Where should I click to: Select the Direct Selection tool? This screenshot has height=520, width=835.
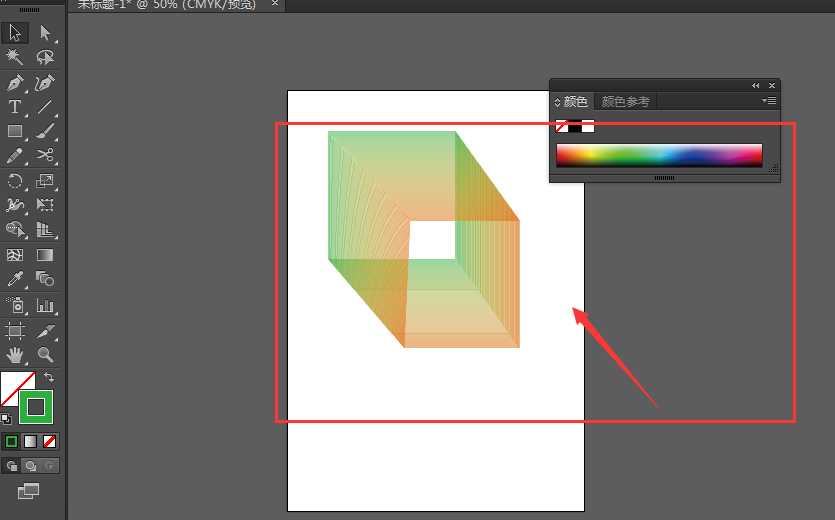45,33
